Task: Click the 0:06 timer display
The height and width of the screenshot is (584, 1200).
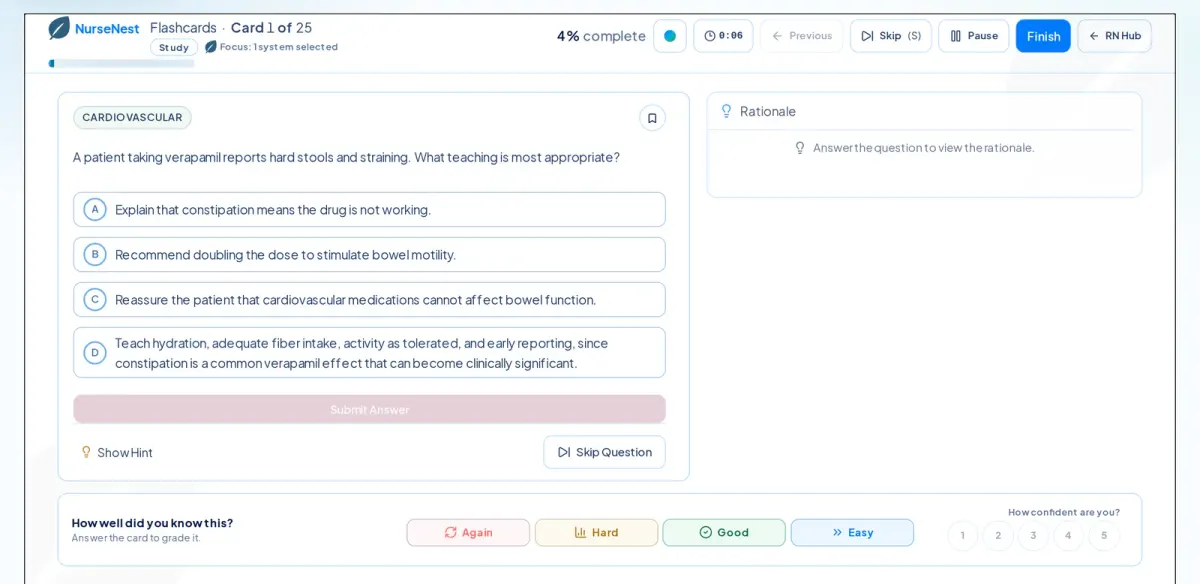Action: tap(723, 36)
